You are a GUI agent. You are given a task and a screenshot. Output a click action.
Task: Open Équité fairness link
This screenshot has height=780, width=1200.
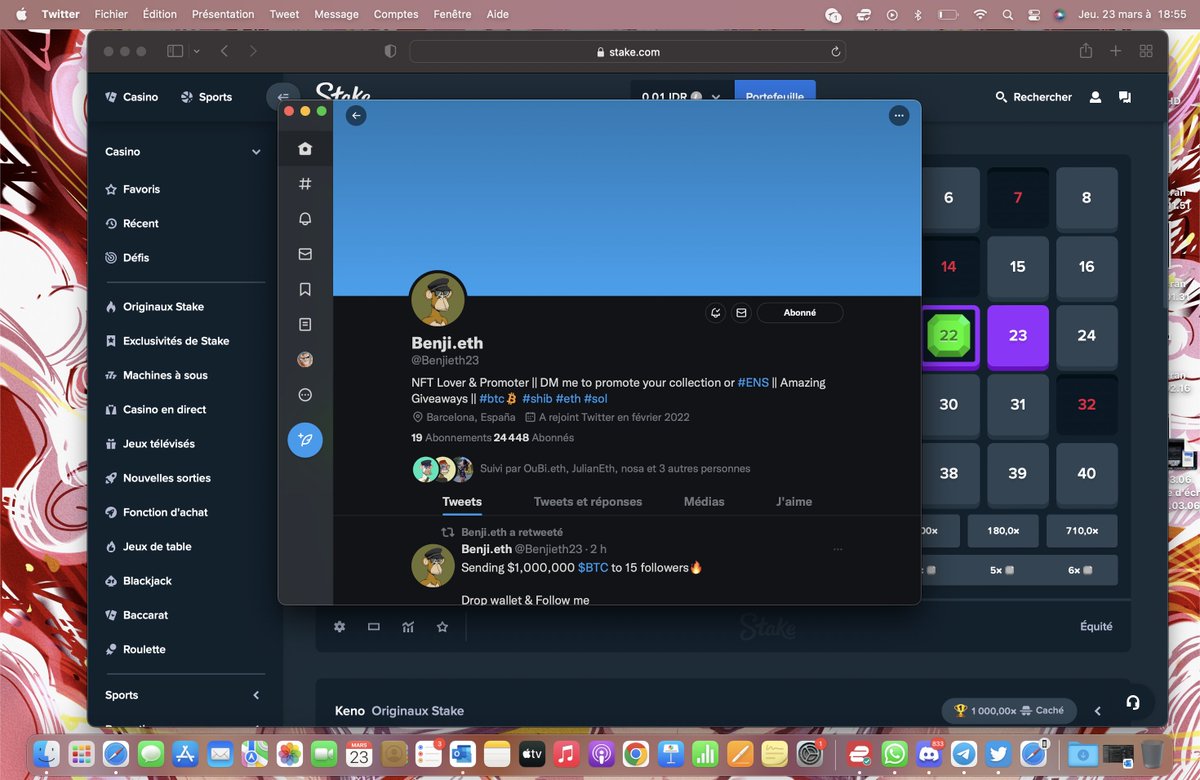tap(1096, 627)
